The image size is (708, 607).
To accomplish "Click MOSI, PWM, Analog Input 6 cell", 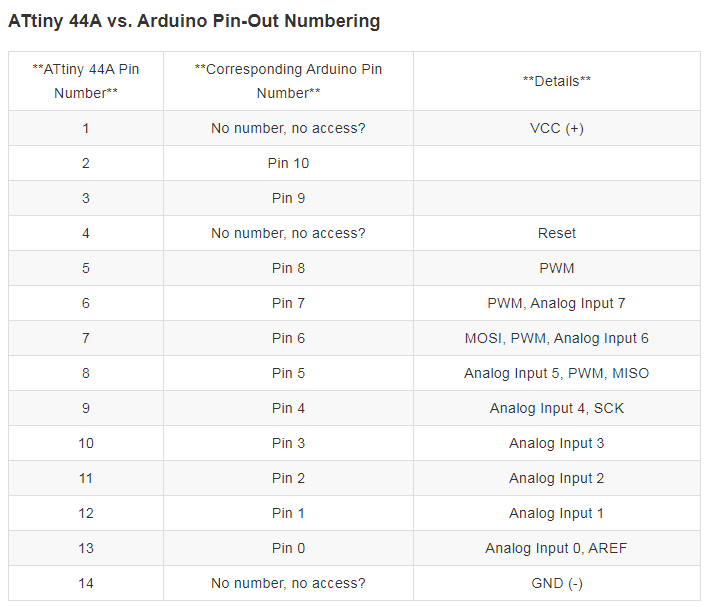I will pos(557,338).
